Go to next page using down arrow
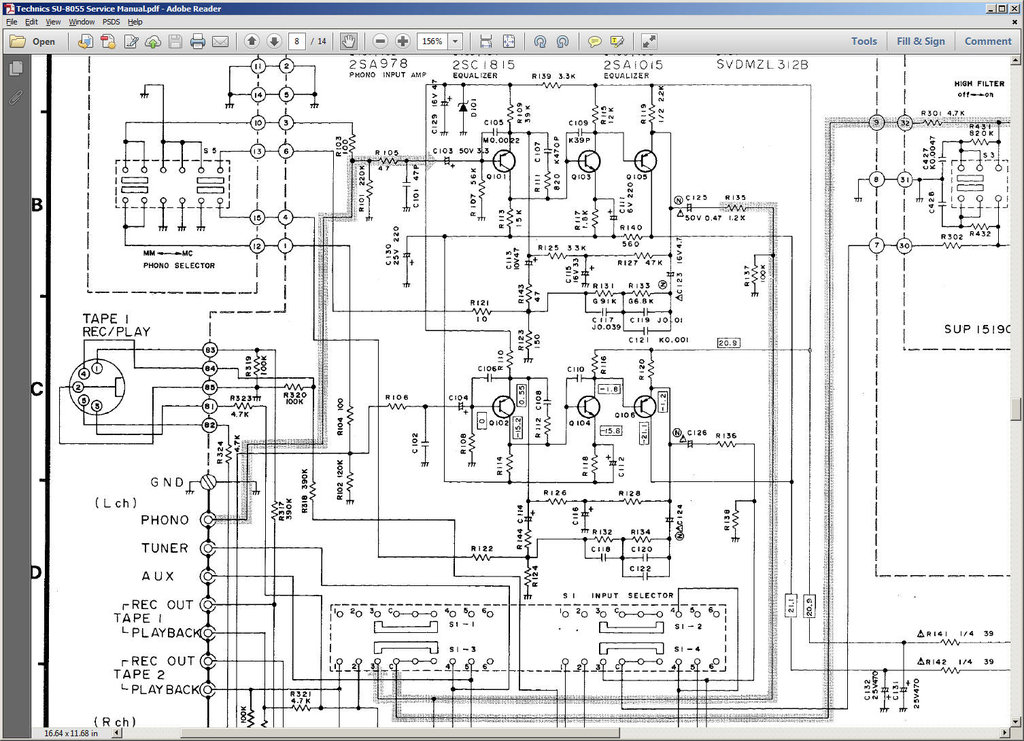Viewport: 1024px width, 741px height. click(274, 41)
